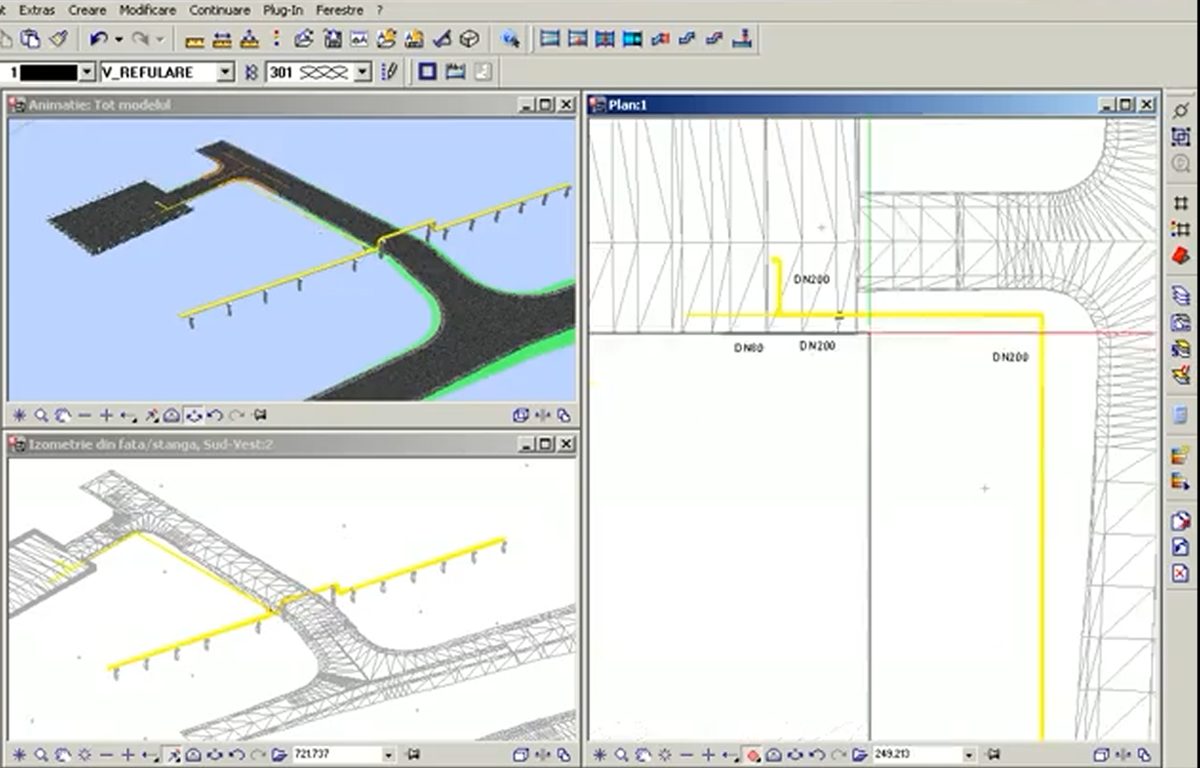The image size is (1200, 768).
Task: Click the plus zoom-in icon in Animatie window
Action: click(x=106, y=415)
